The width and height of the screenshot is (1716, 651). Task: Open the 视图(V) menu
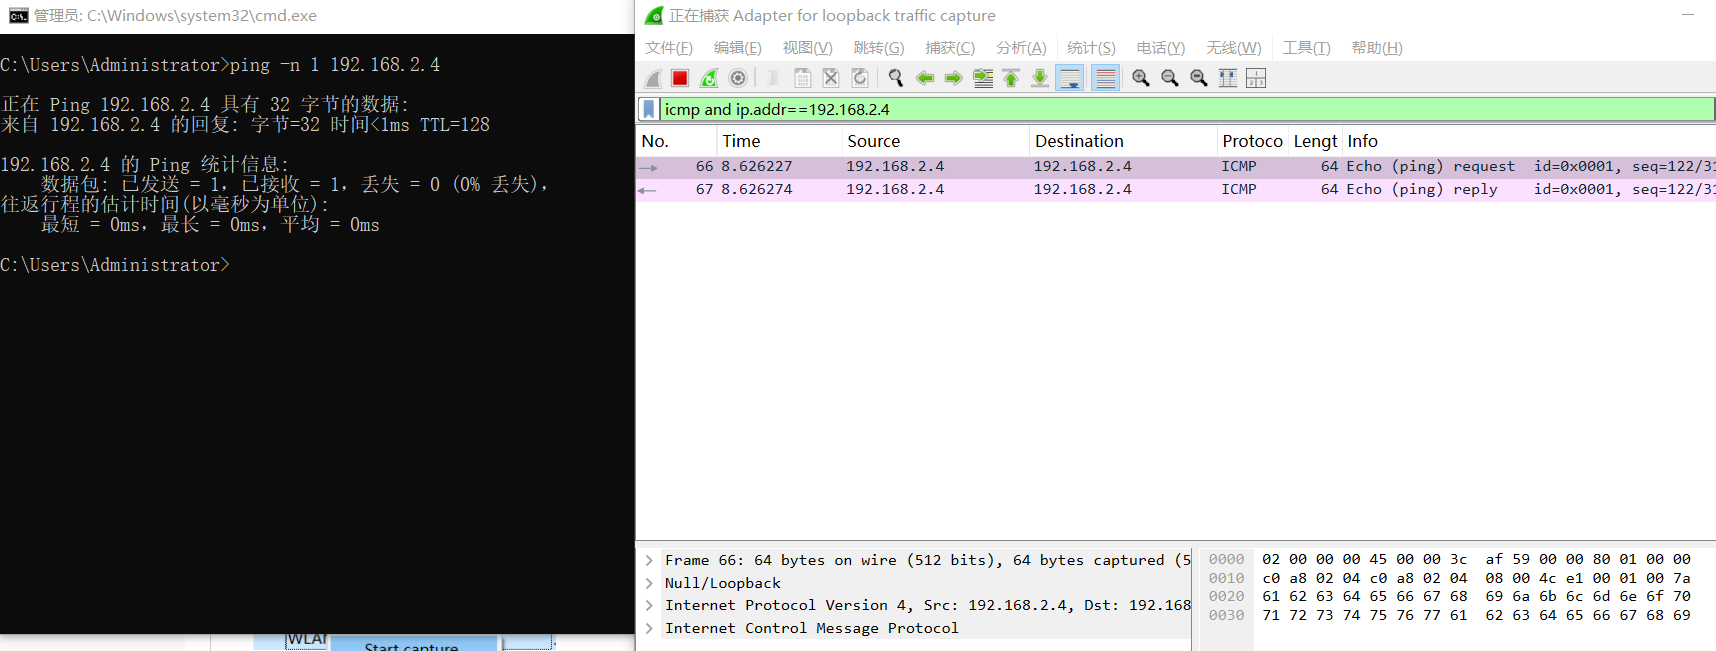(807, 48)
